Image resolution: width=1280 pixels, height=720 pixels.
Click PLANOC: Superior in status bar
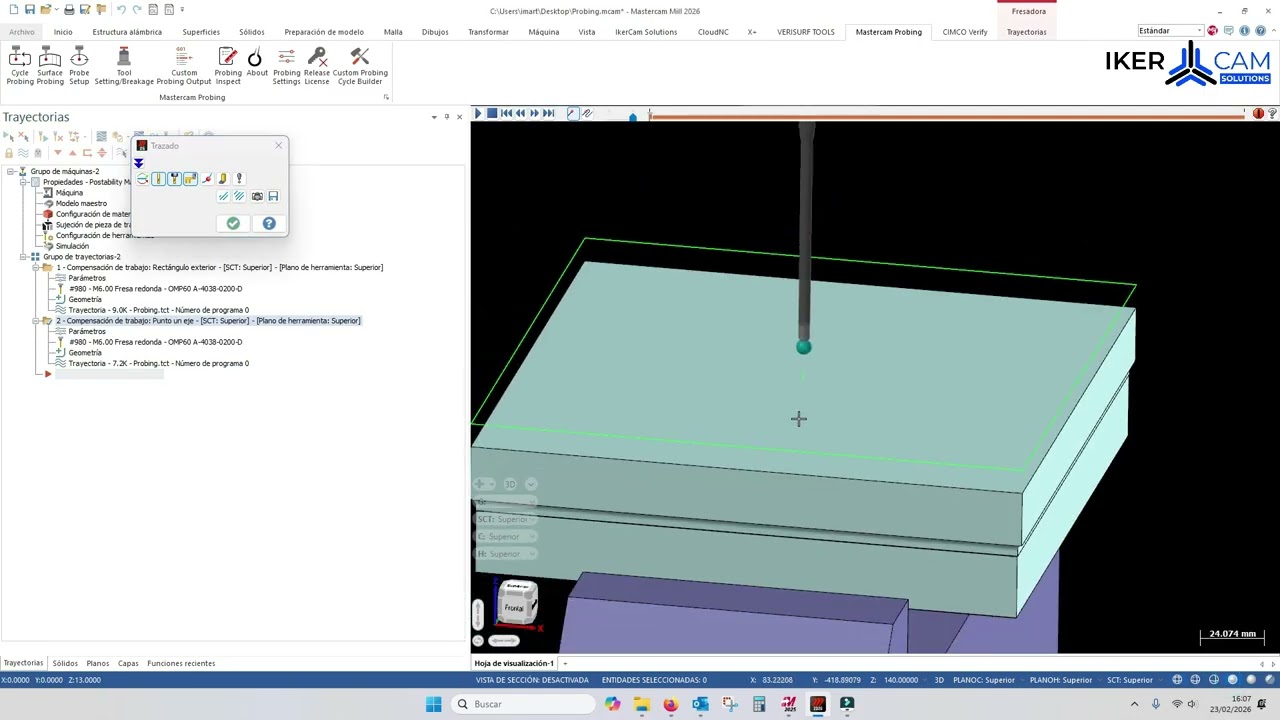(x=984, y=680)
